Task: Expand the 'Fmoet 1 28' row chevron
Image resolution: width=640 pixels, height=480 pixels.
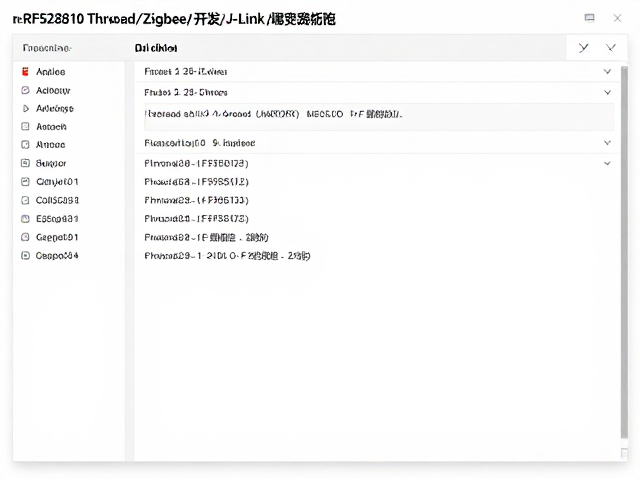Action: pyautogui.click(x=607, y=71)
